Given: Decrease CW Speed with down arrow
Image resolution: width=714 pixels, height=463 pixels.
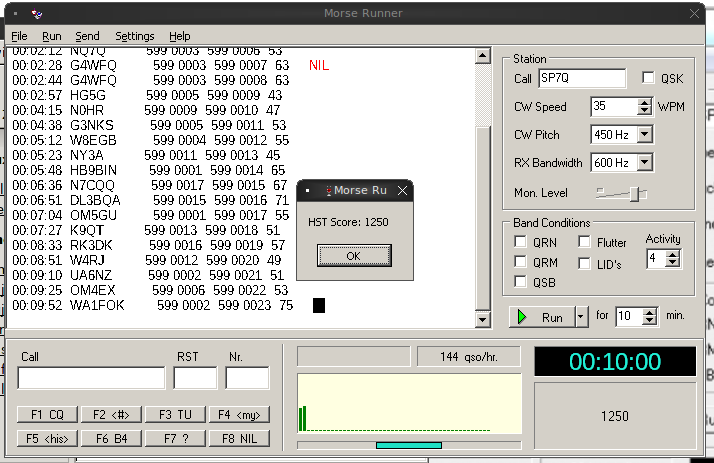Looking at the screenshot, I should point(644,111).
